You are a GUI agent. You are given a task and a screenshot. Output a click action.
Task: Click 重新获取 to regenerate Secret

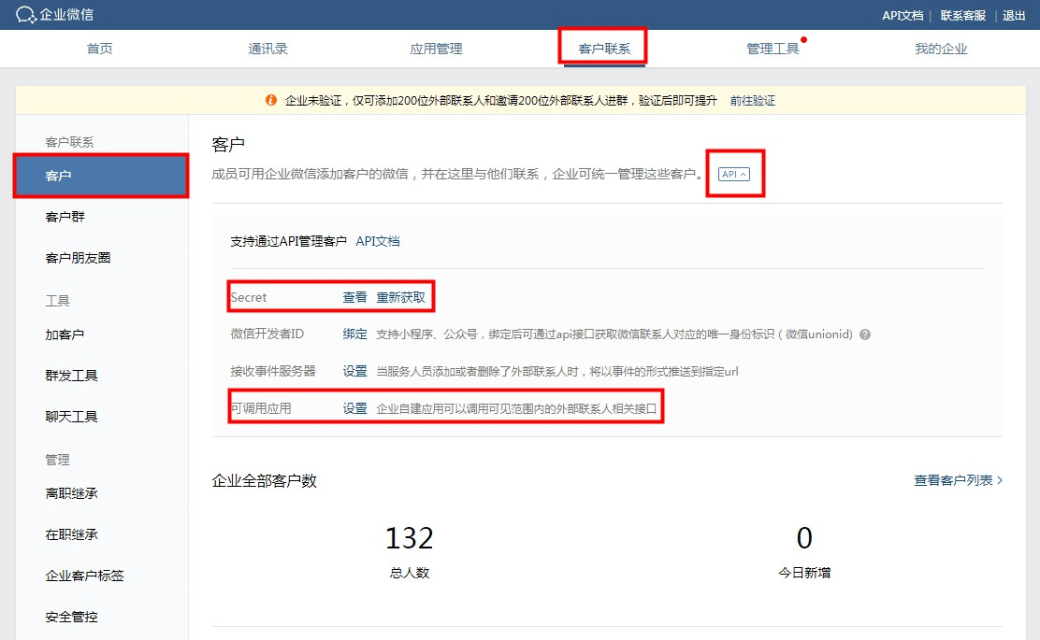click(x=400, y=297)
